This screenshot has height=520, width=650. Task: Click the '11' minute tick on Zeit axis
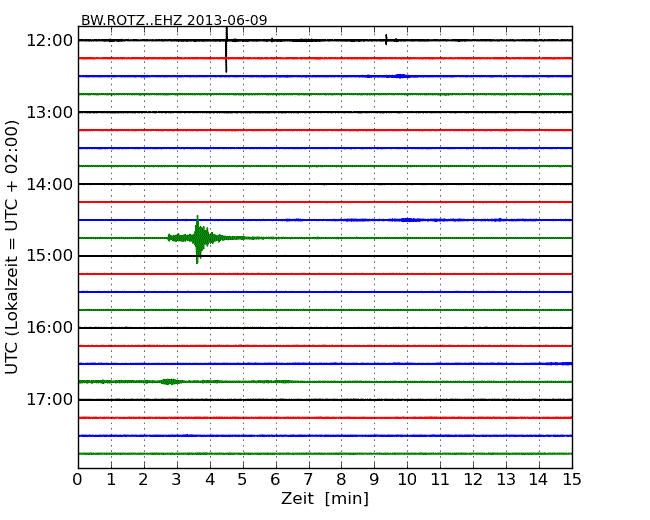coord(440,480)
